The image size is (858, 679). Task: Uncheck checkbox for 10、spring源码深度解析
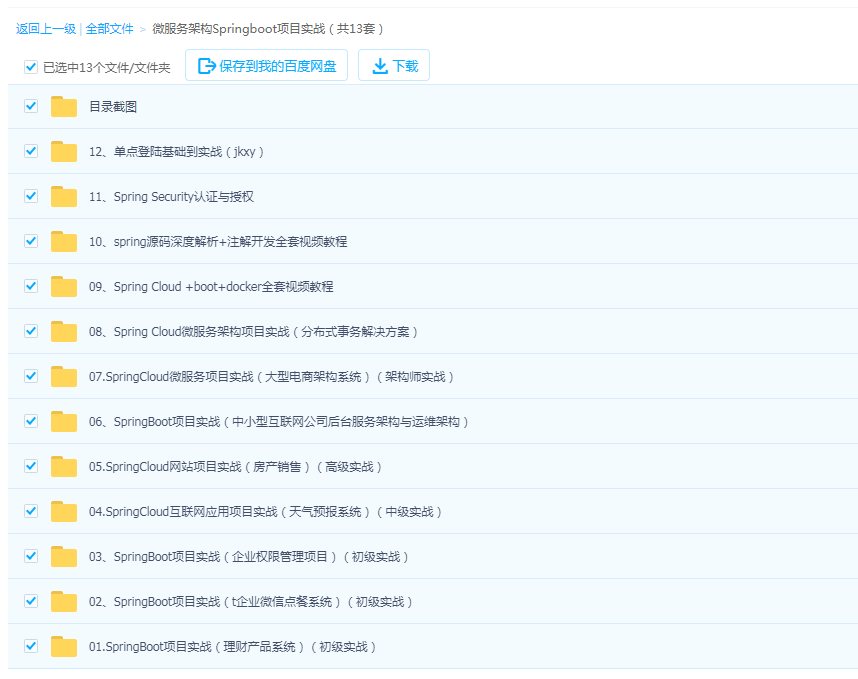(31, 241)
